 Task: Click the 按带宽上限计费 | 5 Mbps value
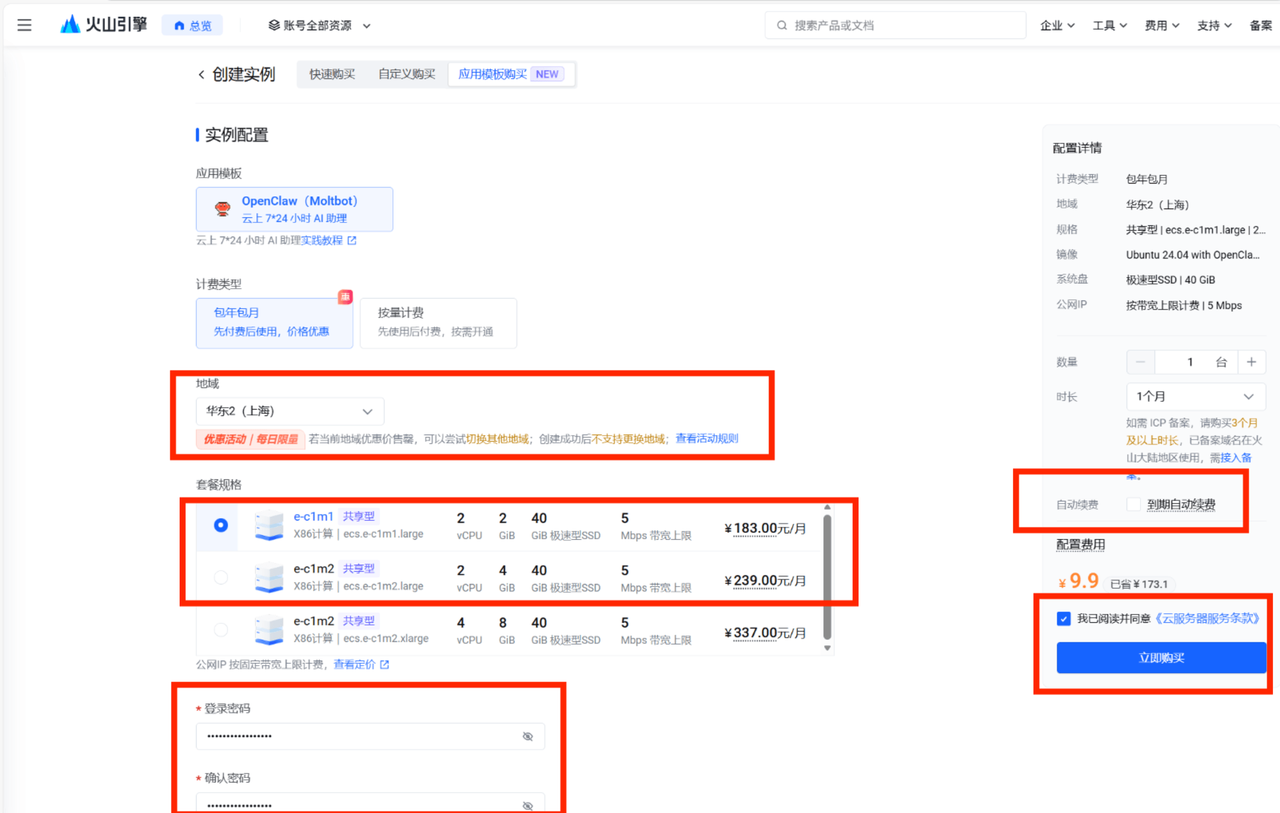(1184, 305)
